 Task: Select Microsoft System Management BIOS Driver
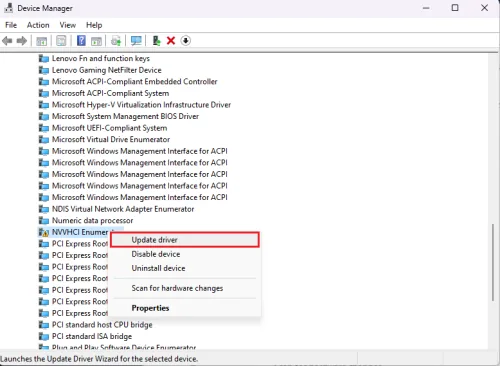pos(125,116)
